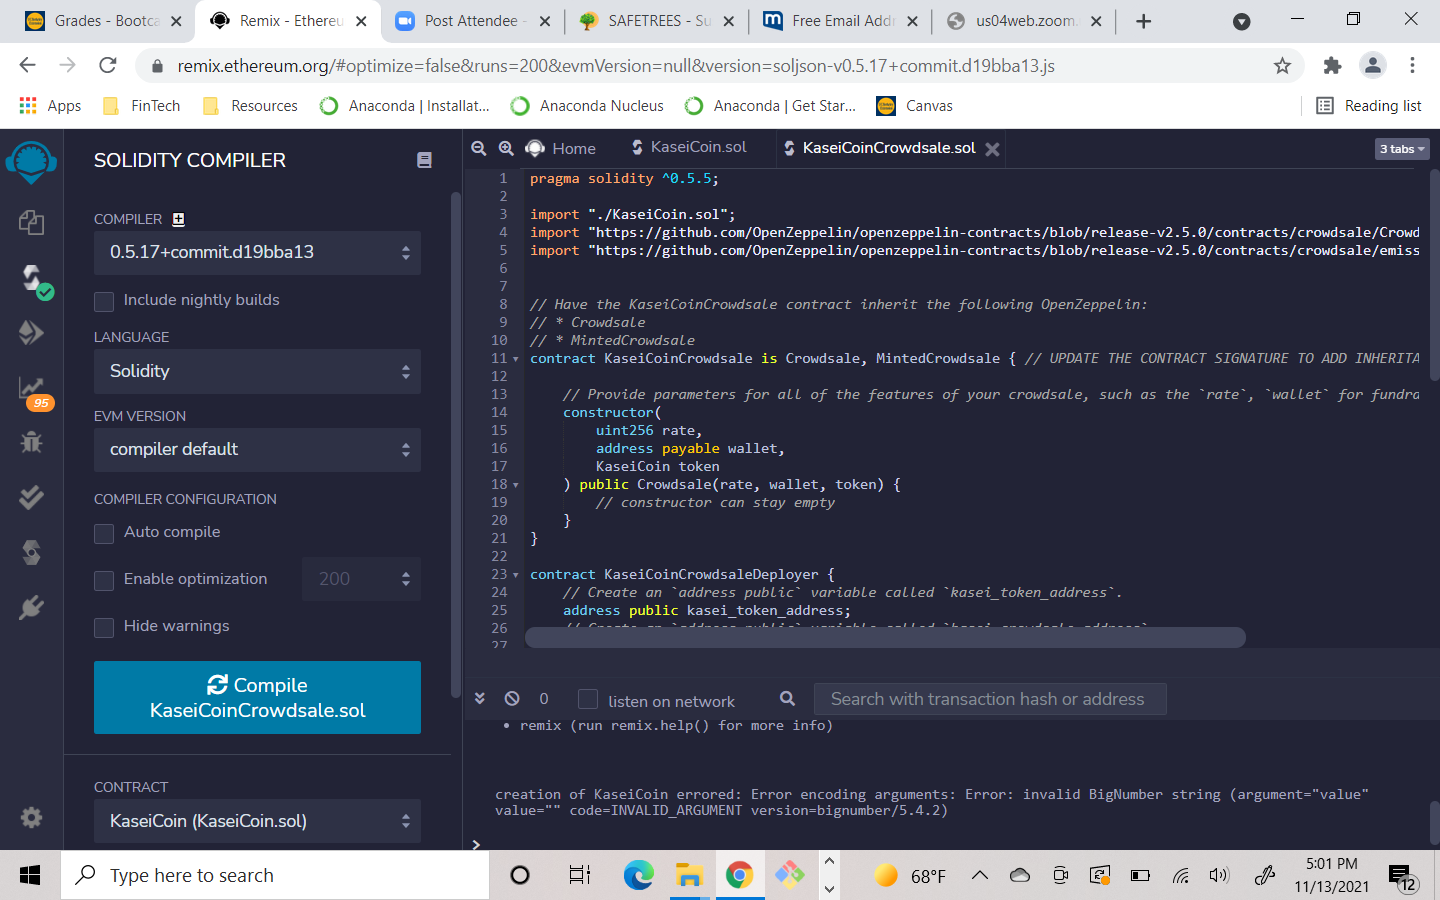The height and width of the screenshot is (900, 1440).
Task: Open the Deploy & Run Transactions panel
Action: click(x=31, y=332)
